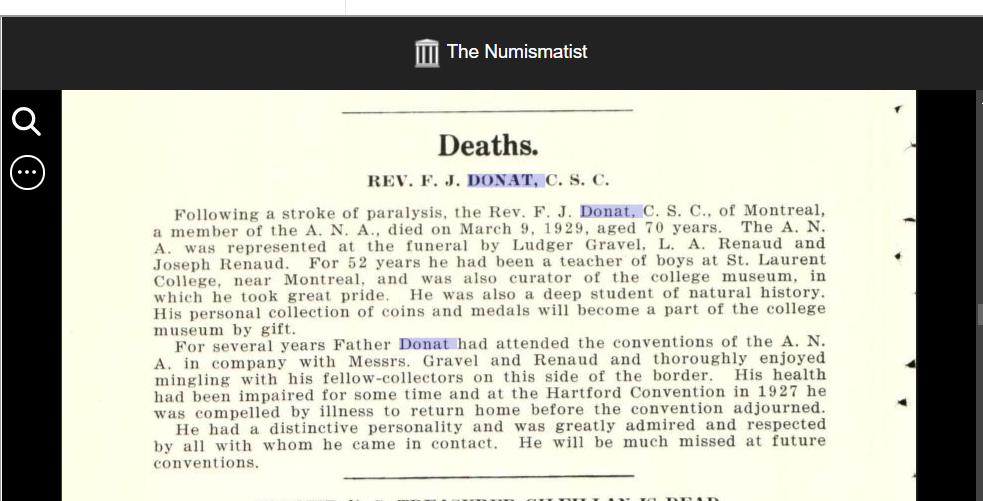The image size is (983, 501).
Task: Click The Numismatist title link
Action: coord(517,51)
